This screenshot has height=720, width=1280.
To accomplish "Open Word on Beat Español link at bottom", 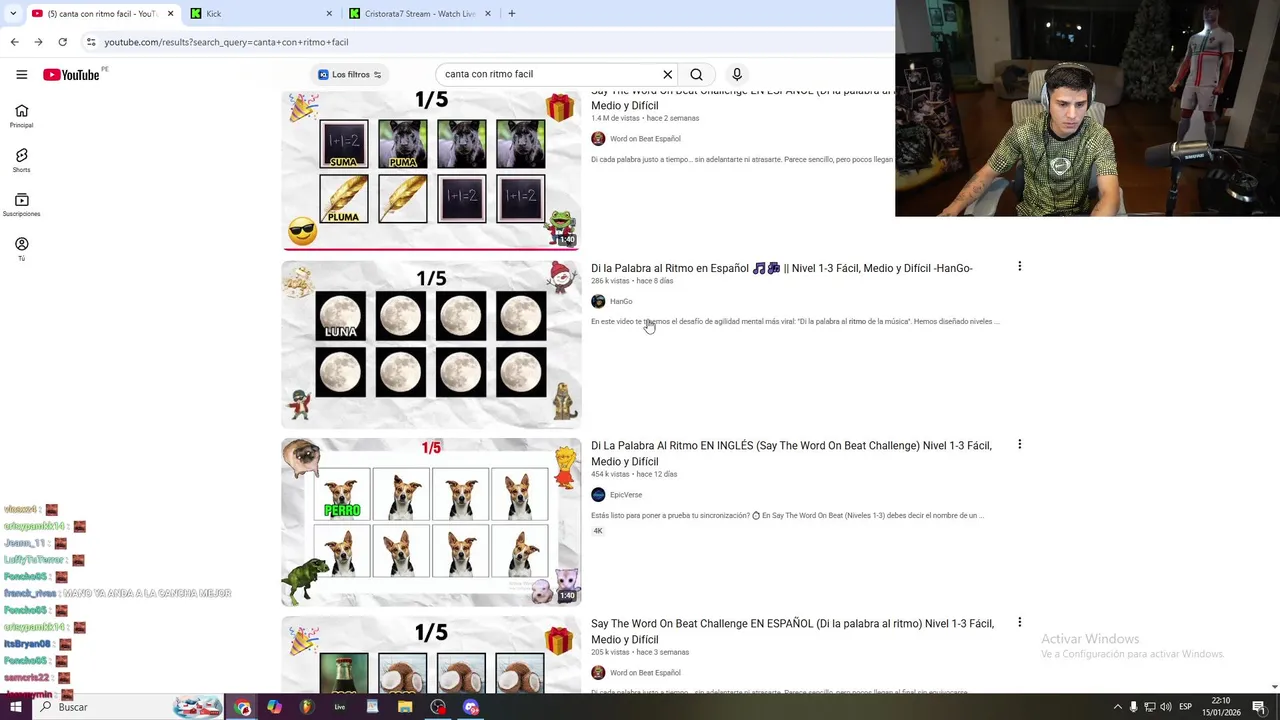I will point(645,673).
